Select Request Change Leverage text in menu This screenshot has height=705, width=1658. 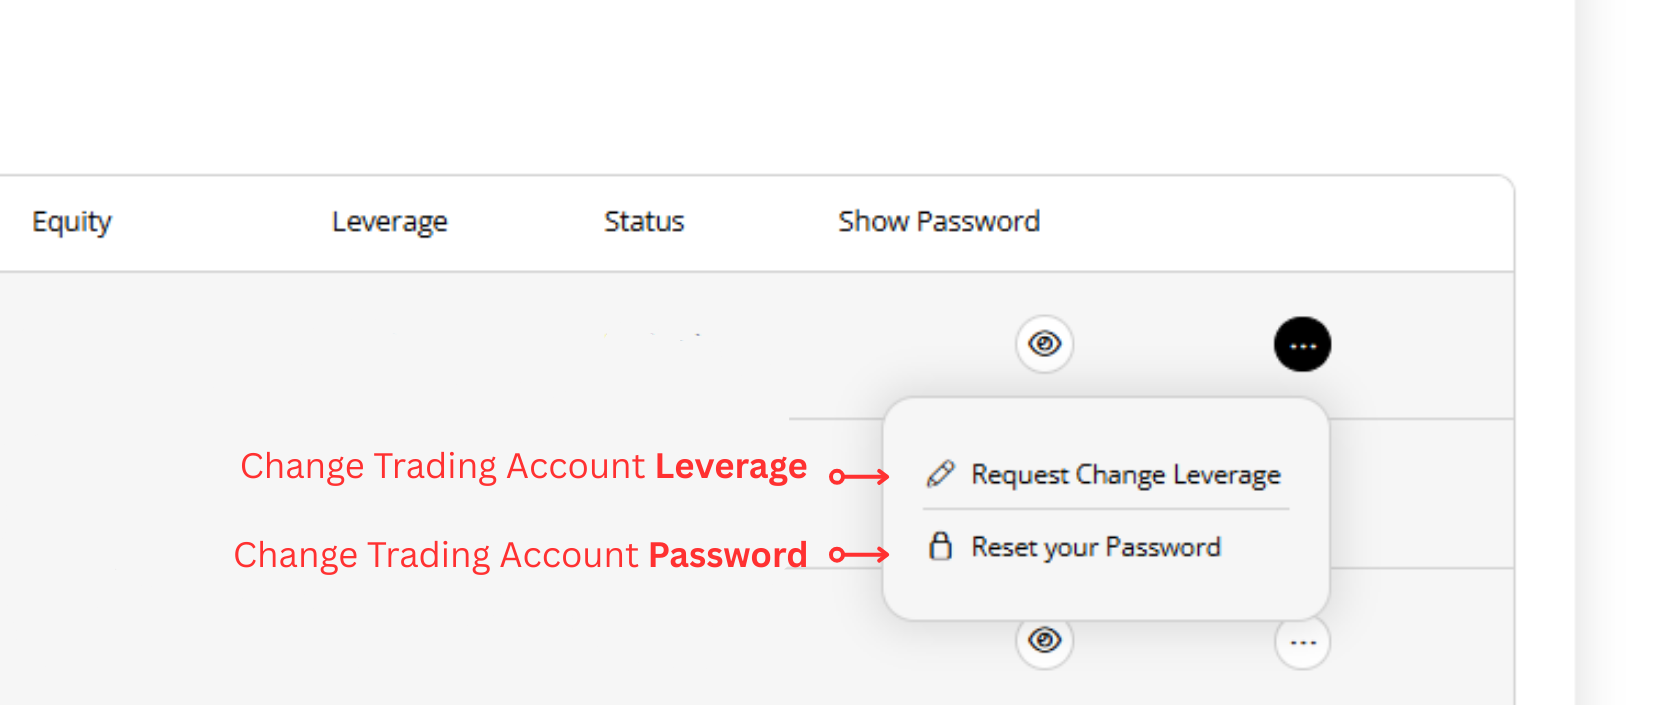click(1125, 474)
